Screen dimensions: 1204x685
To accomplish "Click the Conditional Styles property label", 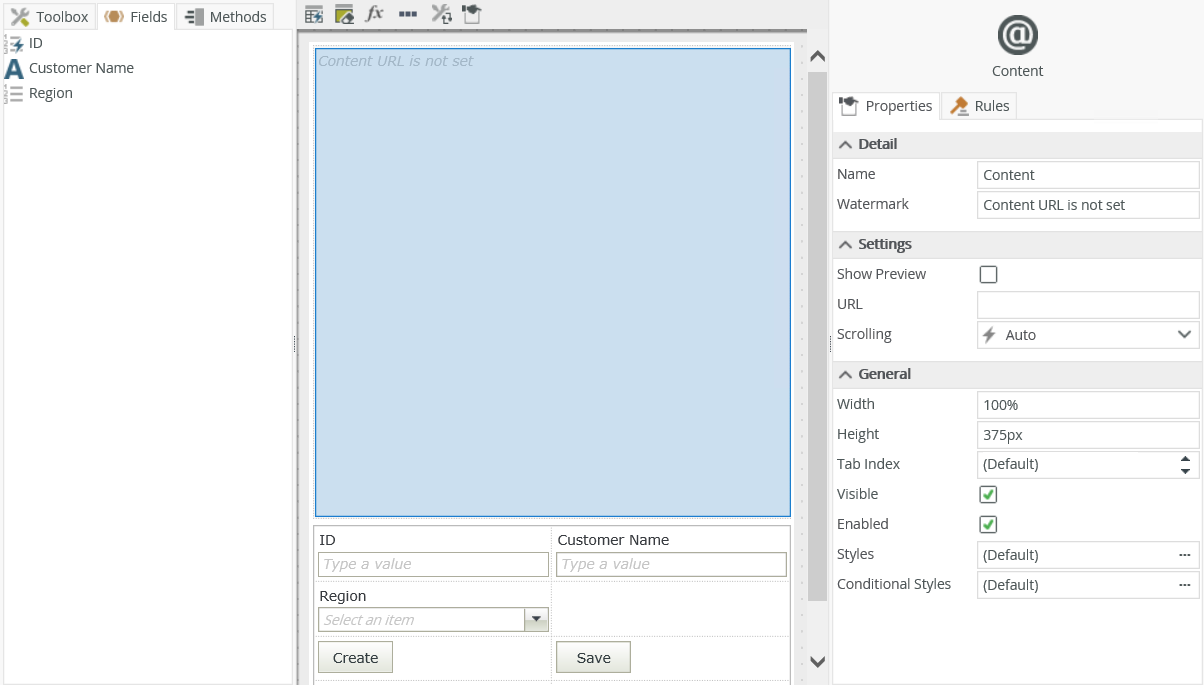I will [894, 584].
